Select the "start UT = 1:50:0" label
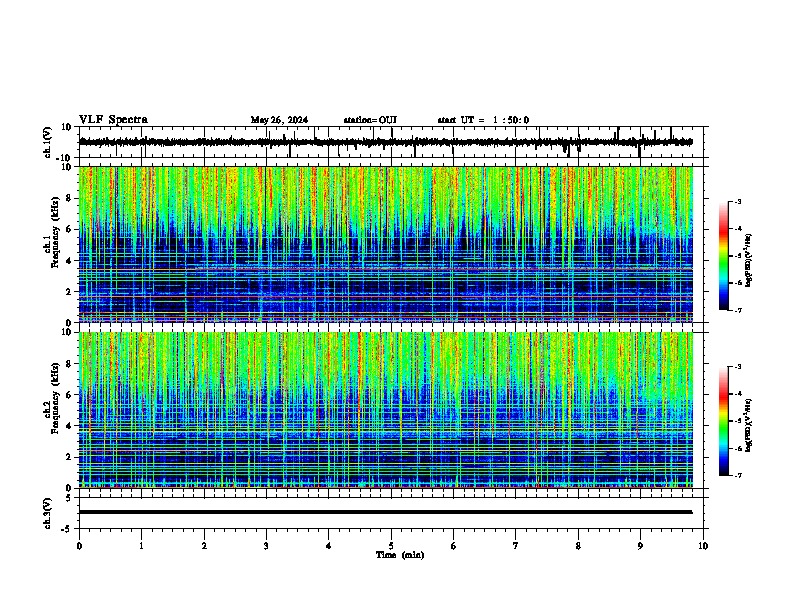792x612 pixels. tap(483, 120)
